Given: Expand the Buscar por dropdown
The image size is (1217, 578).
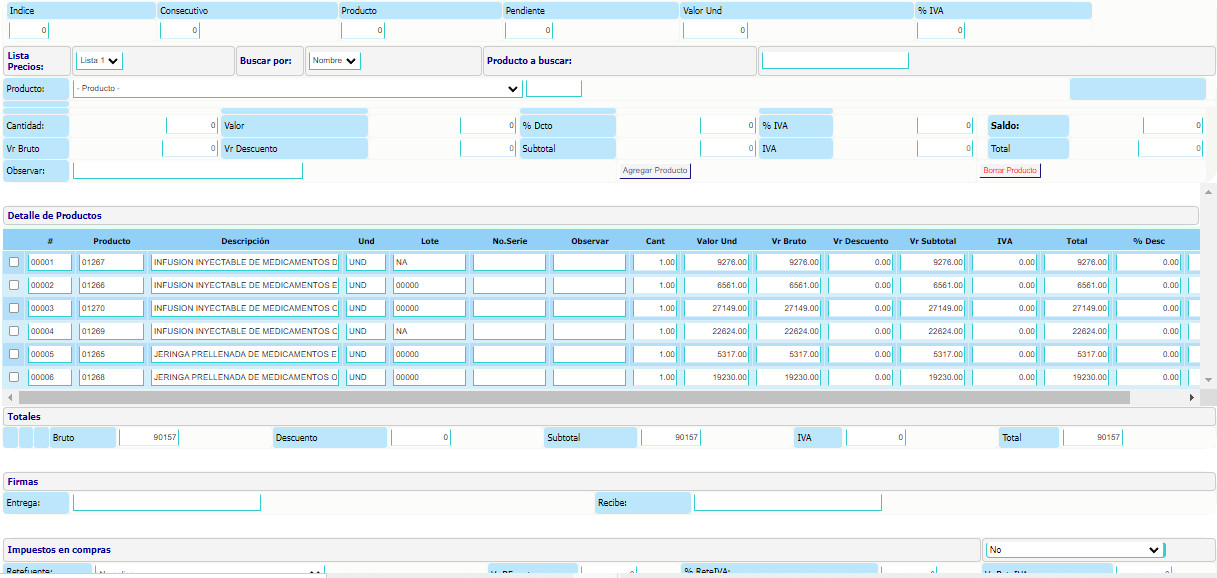Looking at the screenshot, I should pos(335,61).
